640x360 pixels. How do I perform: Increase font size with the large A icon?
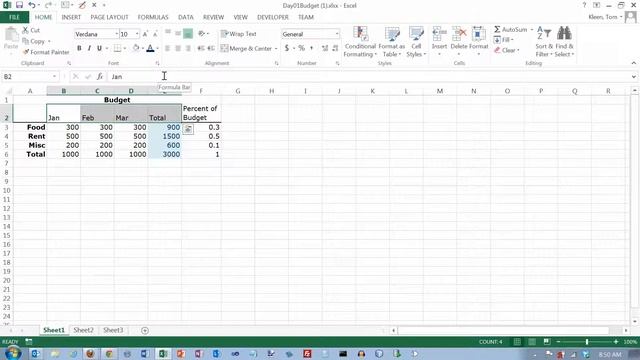point(145,34)
